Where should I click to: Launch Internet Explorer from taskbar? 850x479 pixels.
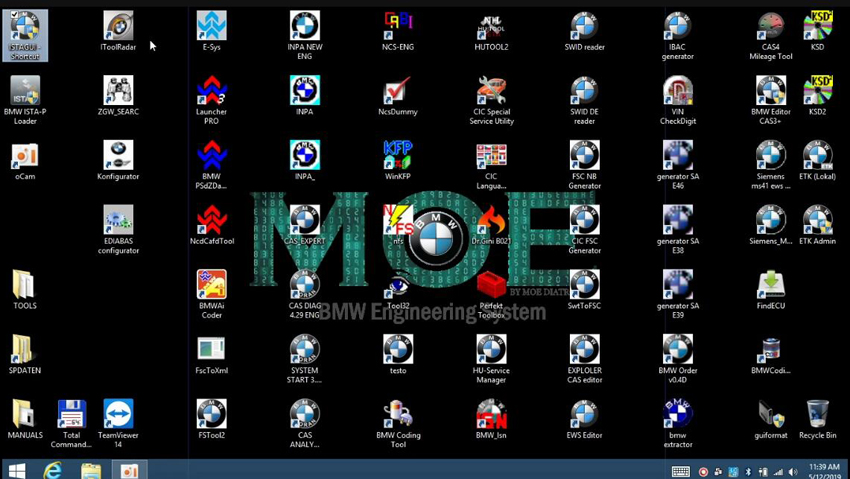coord(53,471)
